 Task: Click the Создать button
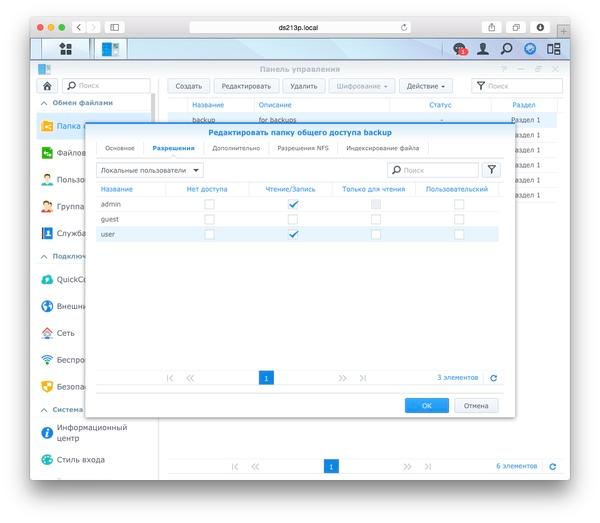189,86
